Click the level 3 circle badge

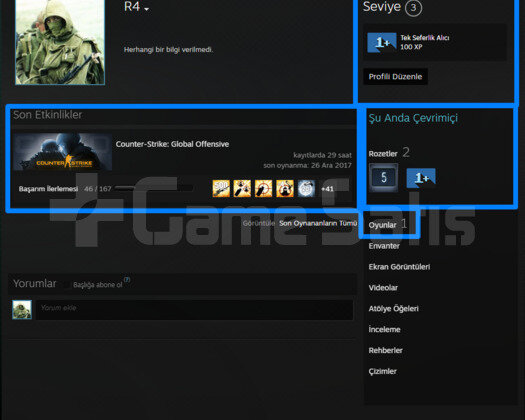tap(414, 7)
